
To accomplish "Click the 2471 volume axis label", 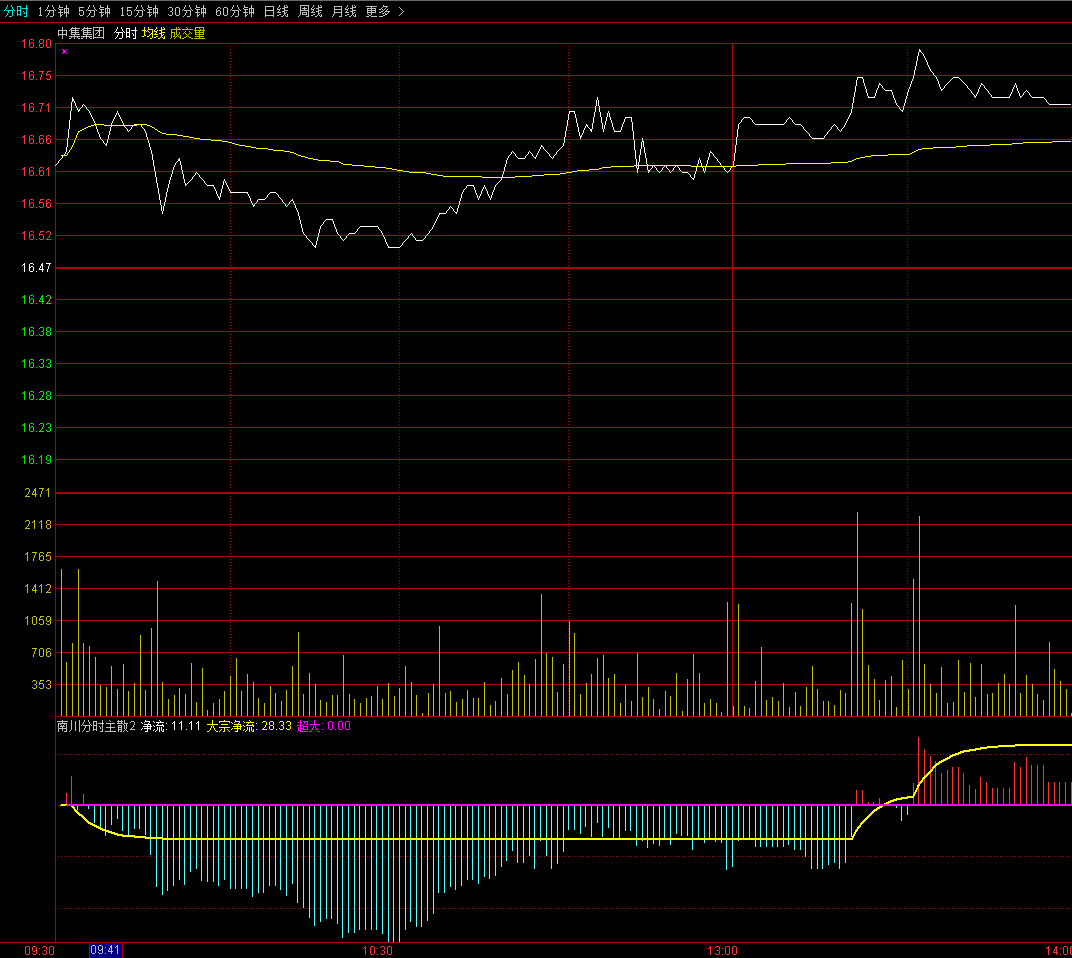I will [x=38, y=492].
